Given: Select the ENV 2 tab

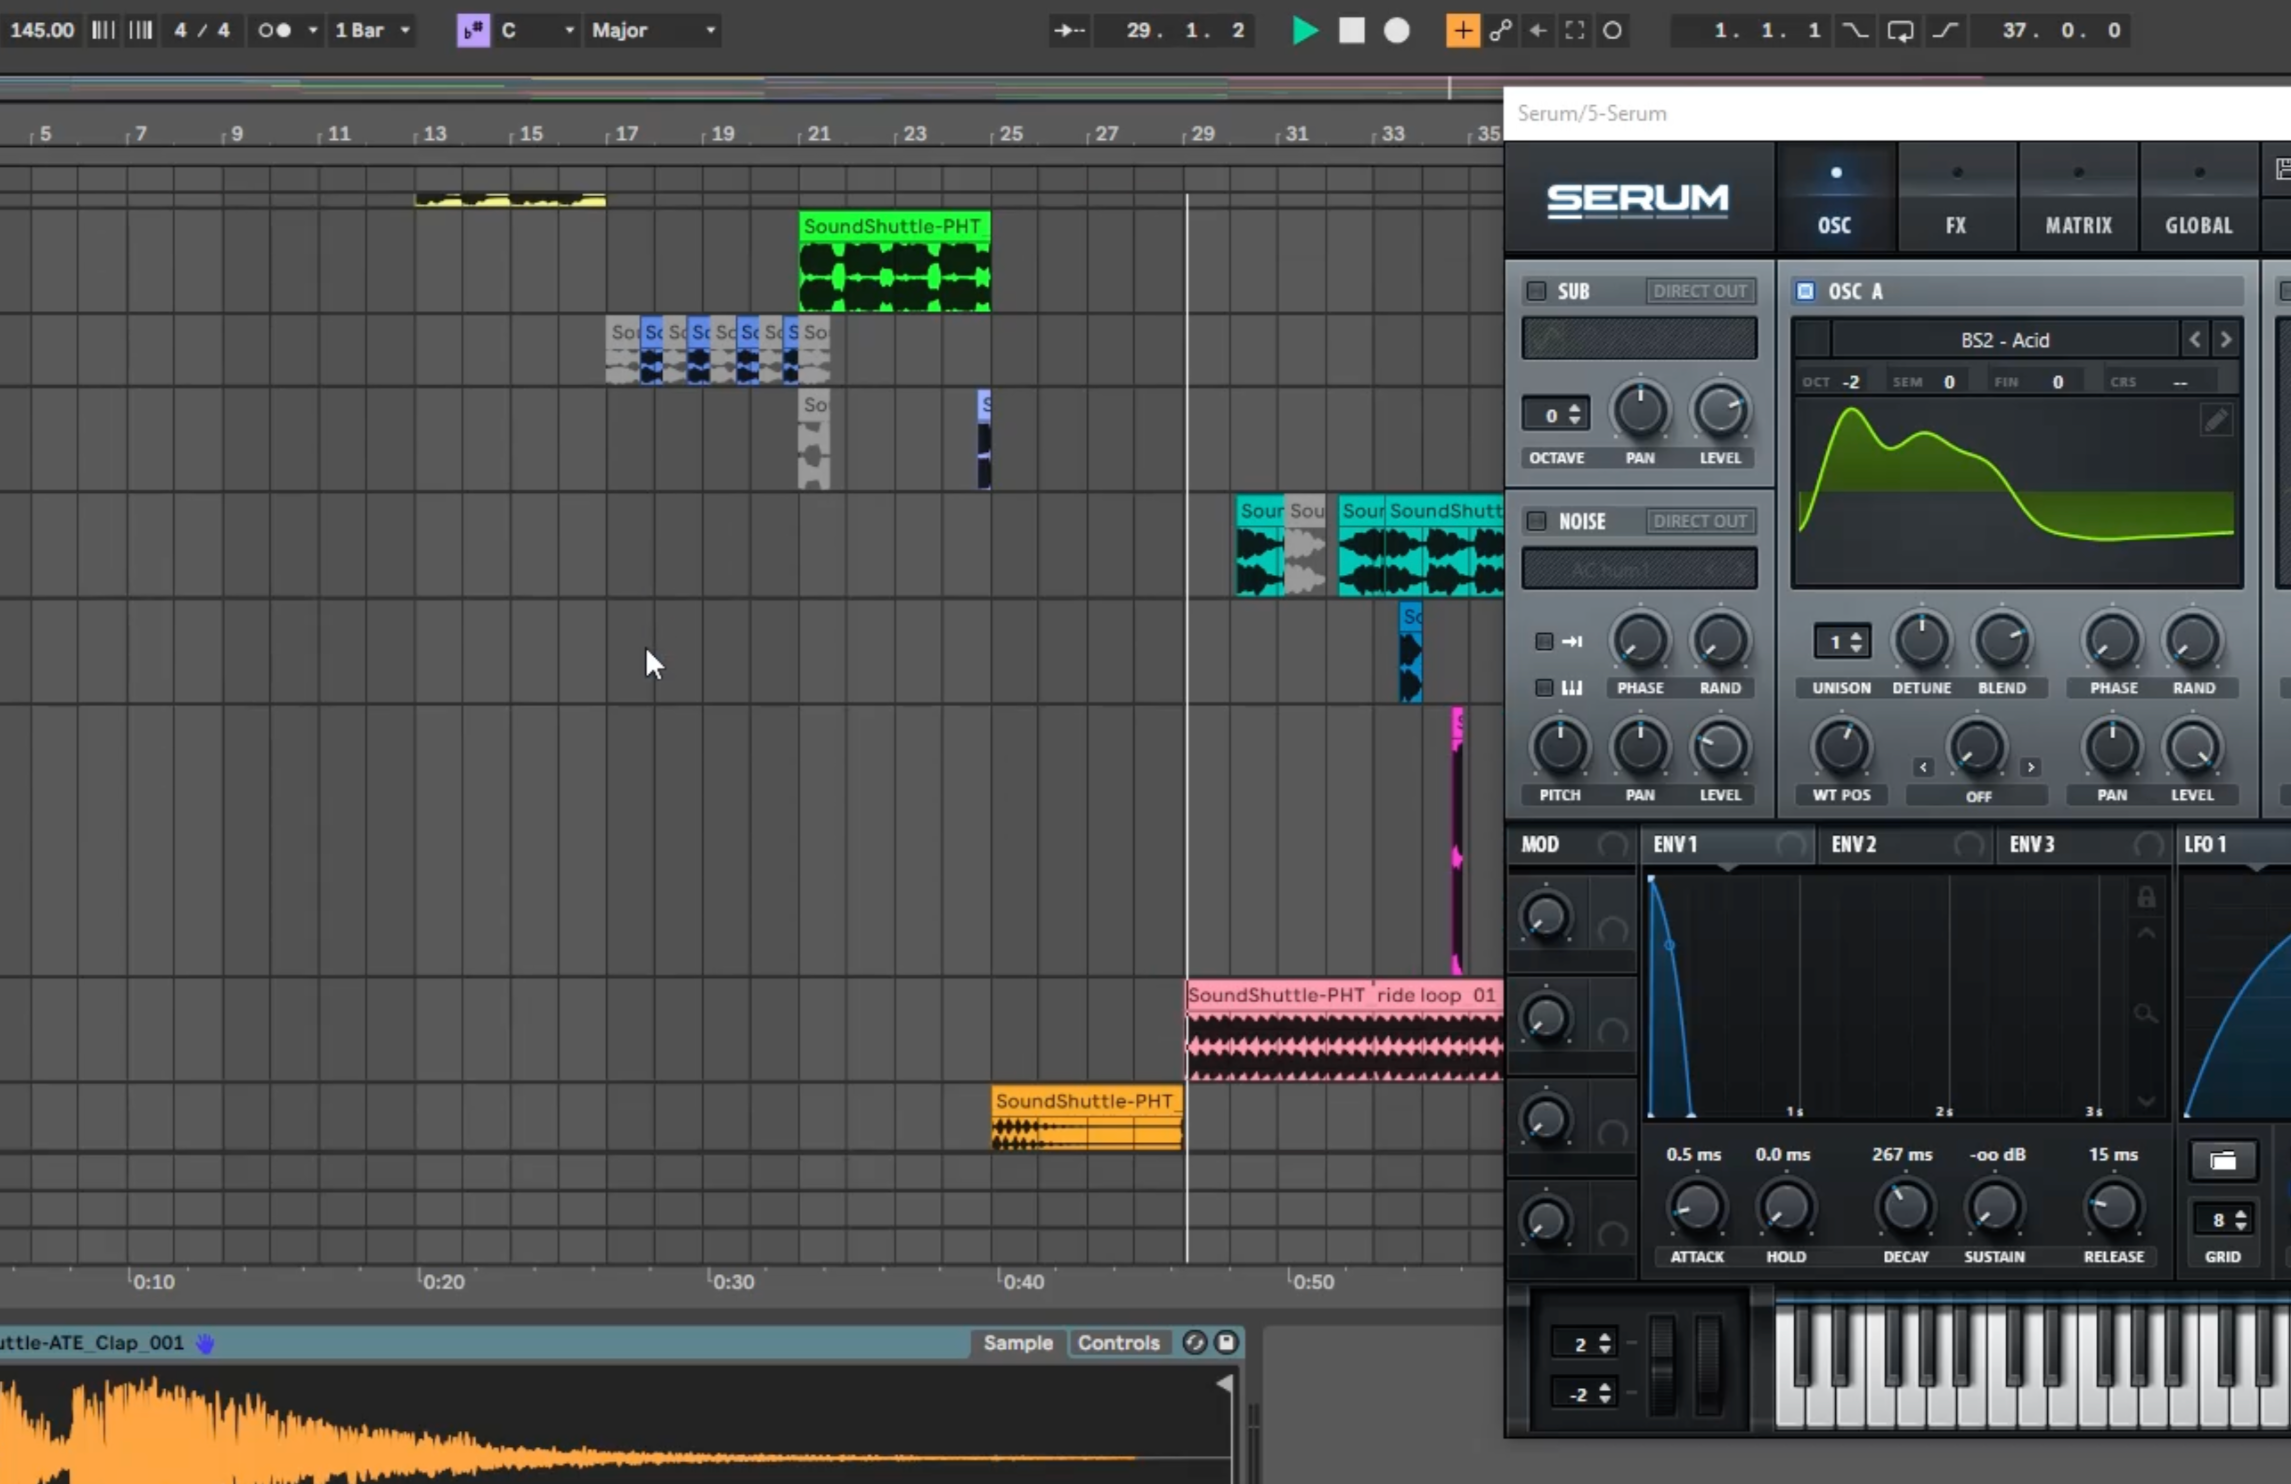Looking at the screenshot, I should pos(1905,844).
